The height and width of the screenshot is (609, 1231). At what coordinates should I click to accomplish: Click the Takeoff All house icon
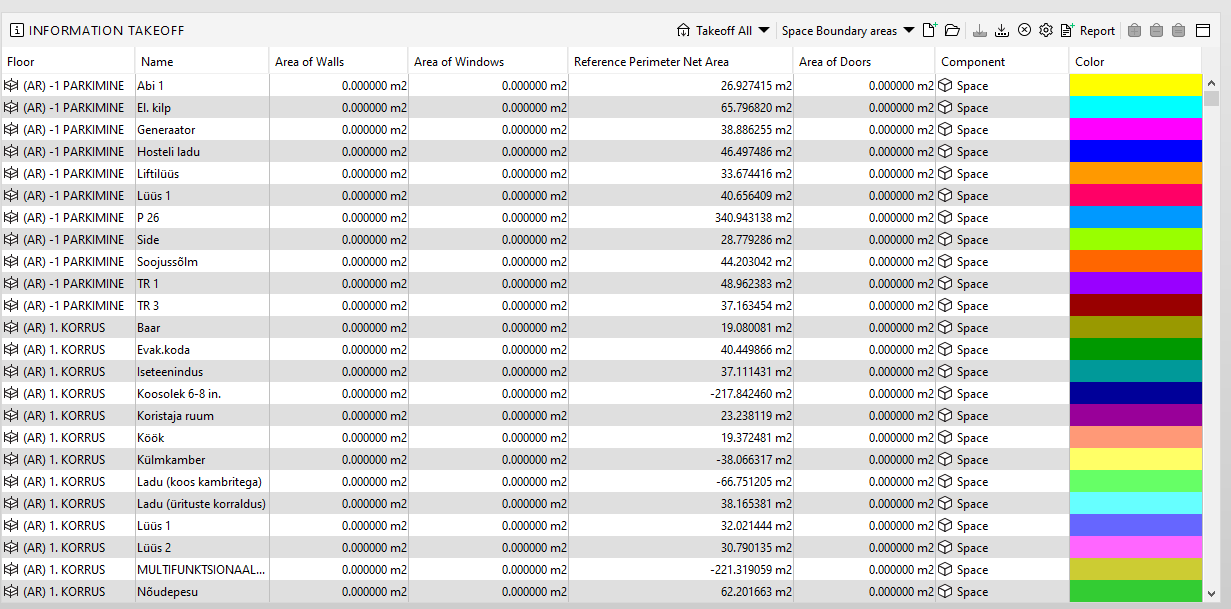pos(684,30)
